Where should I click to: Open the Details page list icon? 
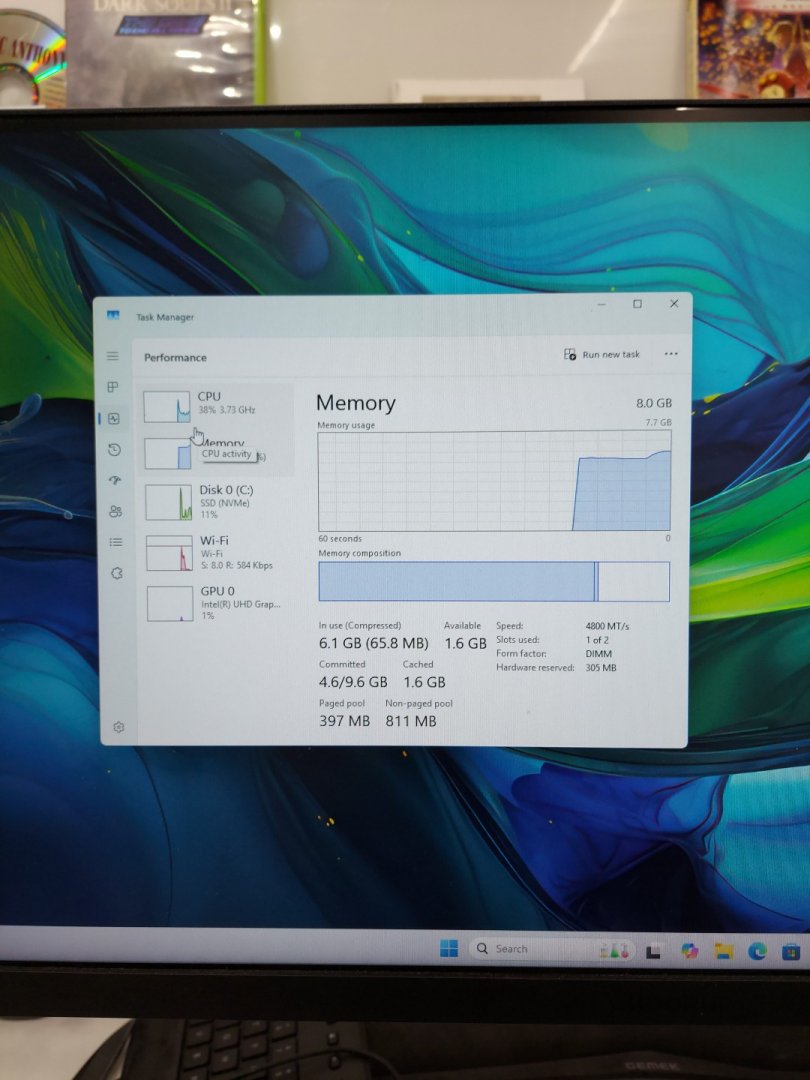116,542
